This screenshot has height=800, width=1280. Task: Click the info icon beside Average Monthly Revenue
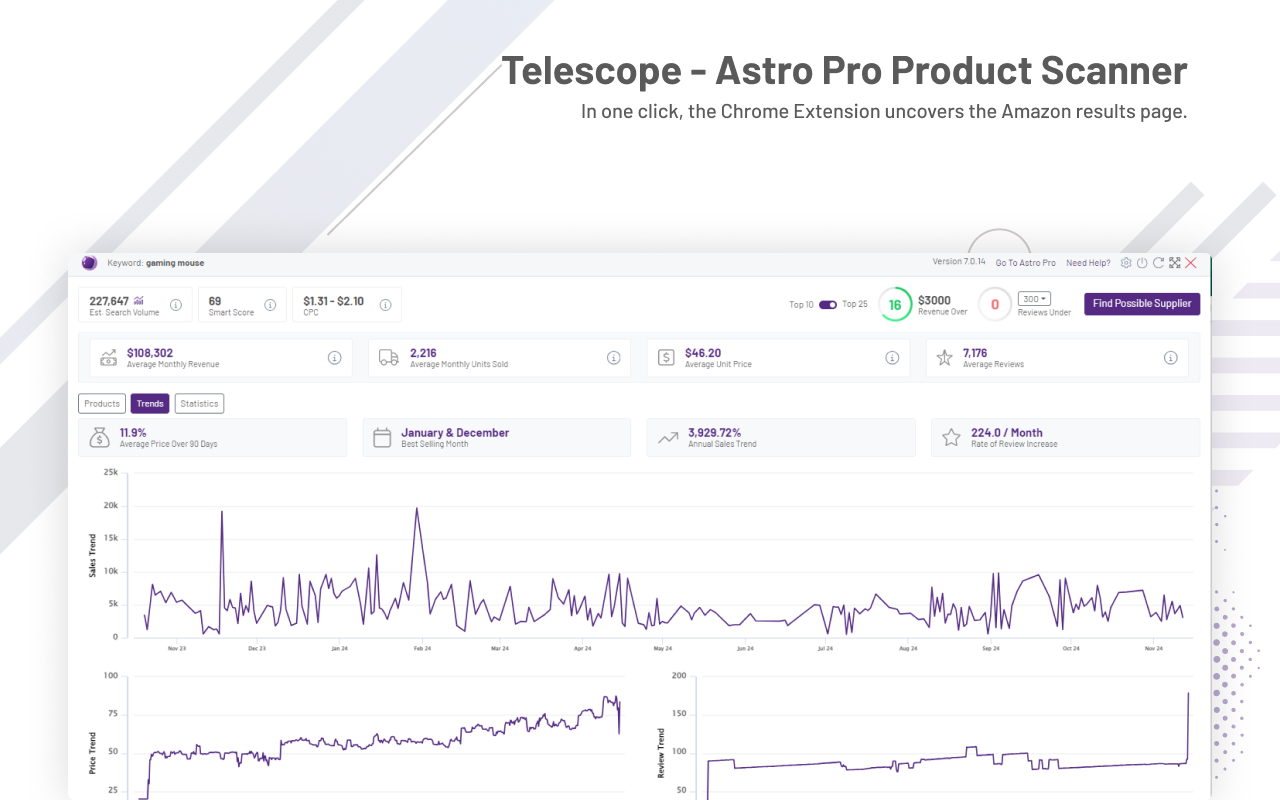334,357
